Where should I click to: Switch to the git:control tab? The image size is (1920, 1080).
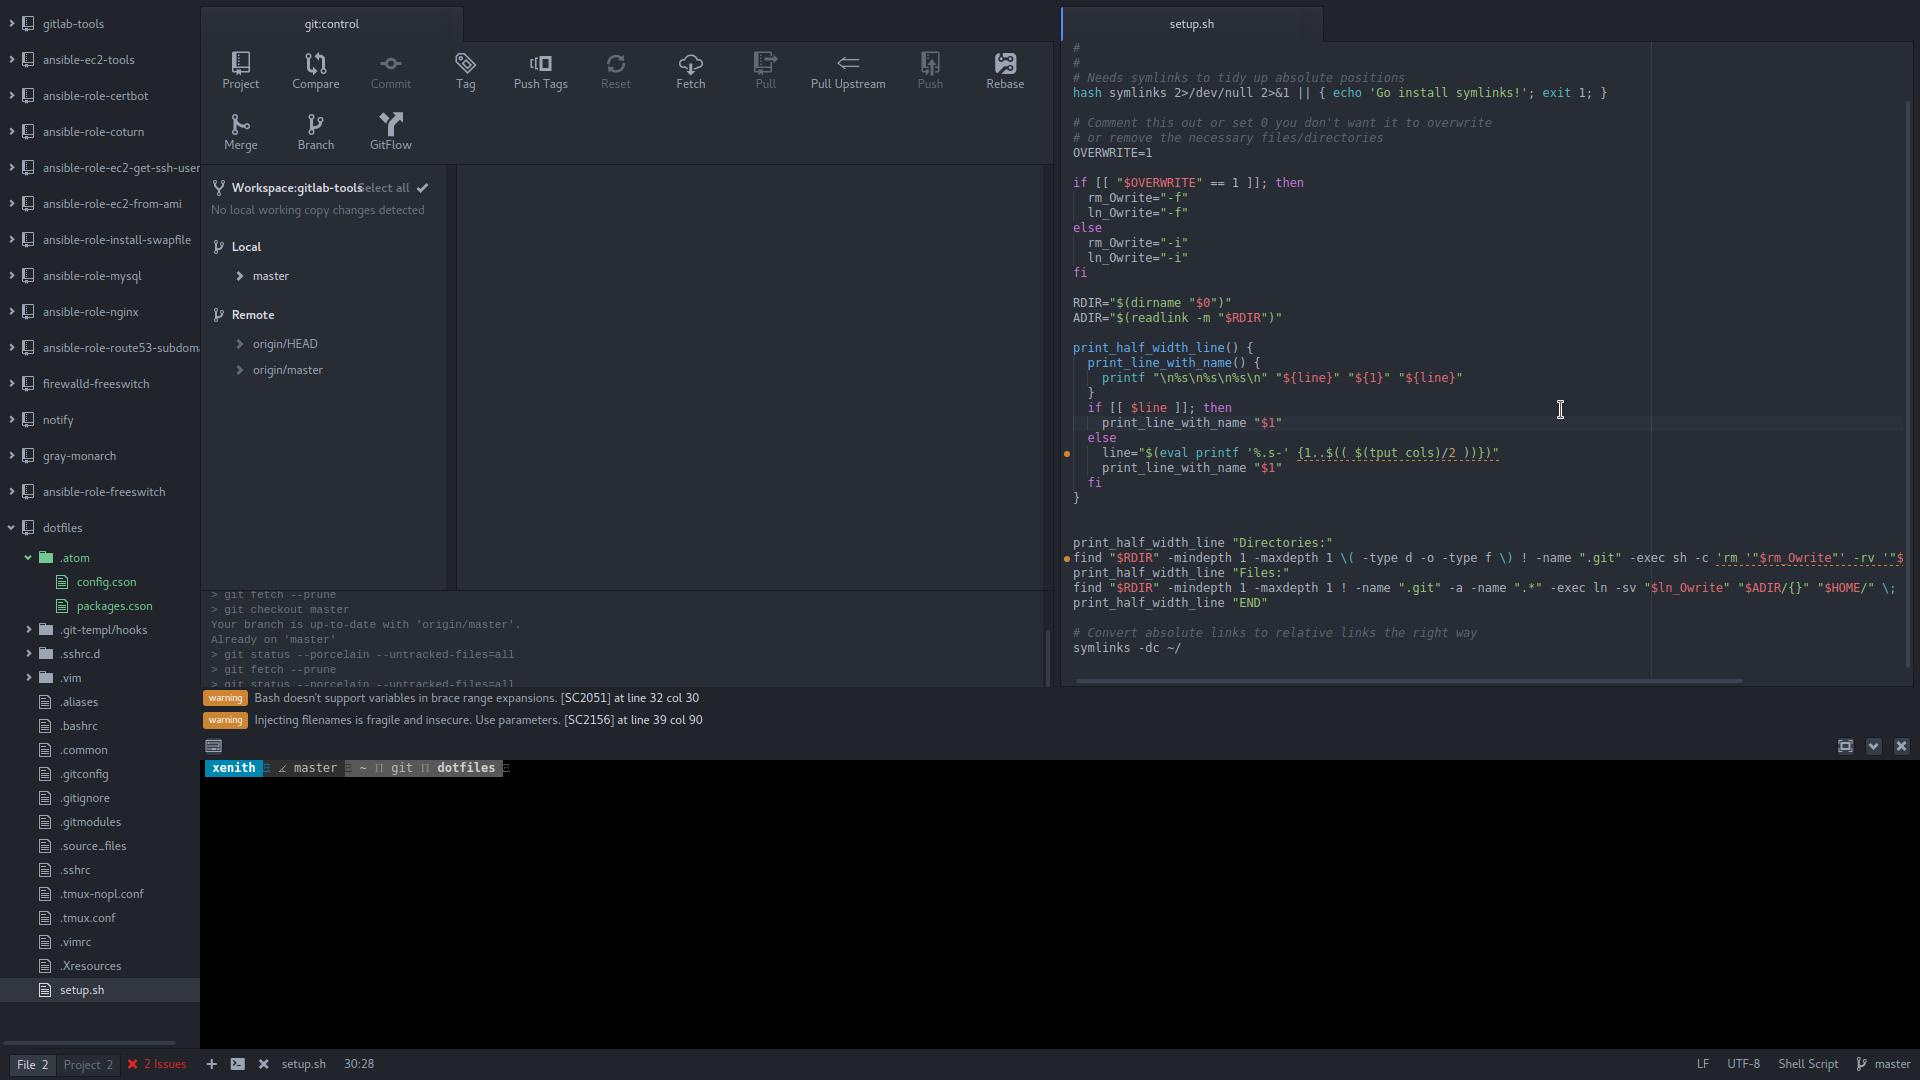(x=331, y=24)
